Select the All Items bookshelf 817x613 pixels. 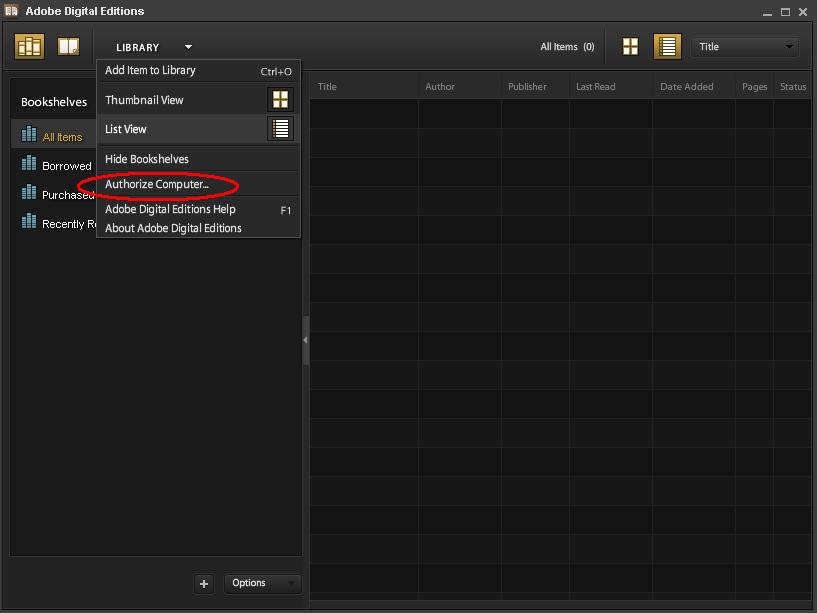pyautogui.click(x=53, y=136)
